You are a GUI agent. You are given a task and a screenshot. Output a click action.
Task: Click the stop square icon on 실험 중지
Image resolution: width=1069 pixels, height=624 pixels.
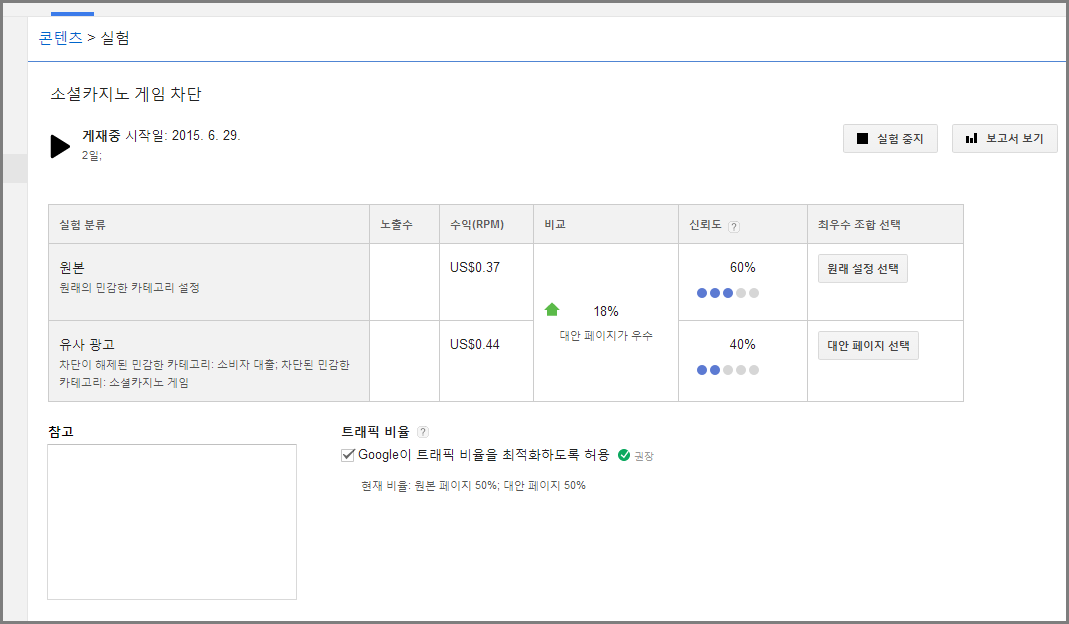coord(861,139)
